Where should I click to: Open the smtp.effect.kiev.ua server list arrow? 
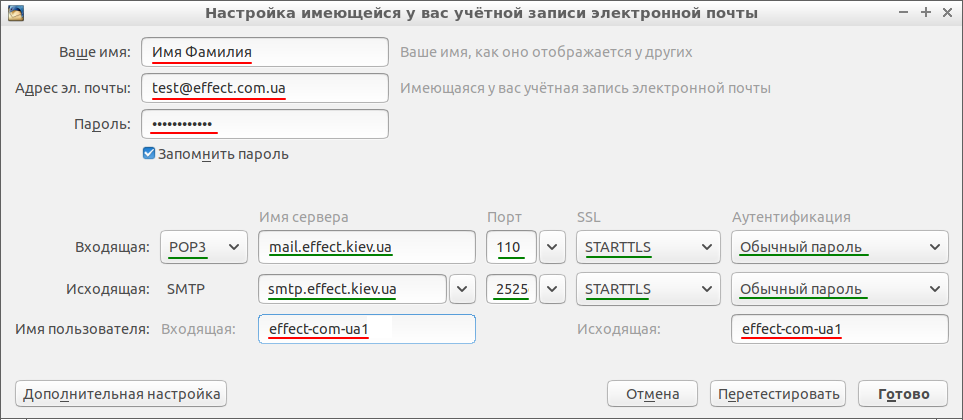462,289
